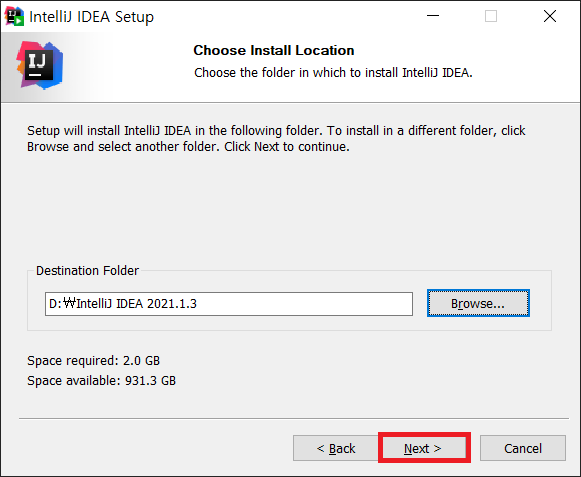Click the 'Space required: 2.0 GB' text
This screenshot has width=581, height=477.
click(93, 361)
